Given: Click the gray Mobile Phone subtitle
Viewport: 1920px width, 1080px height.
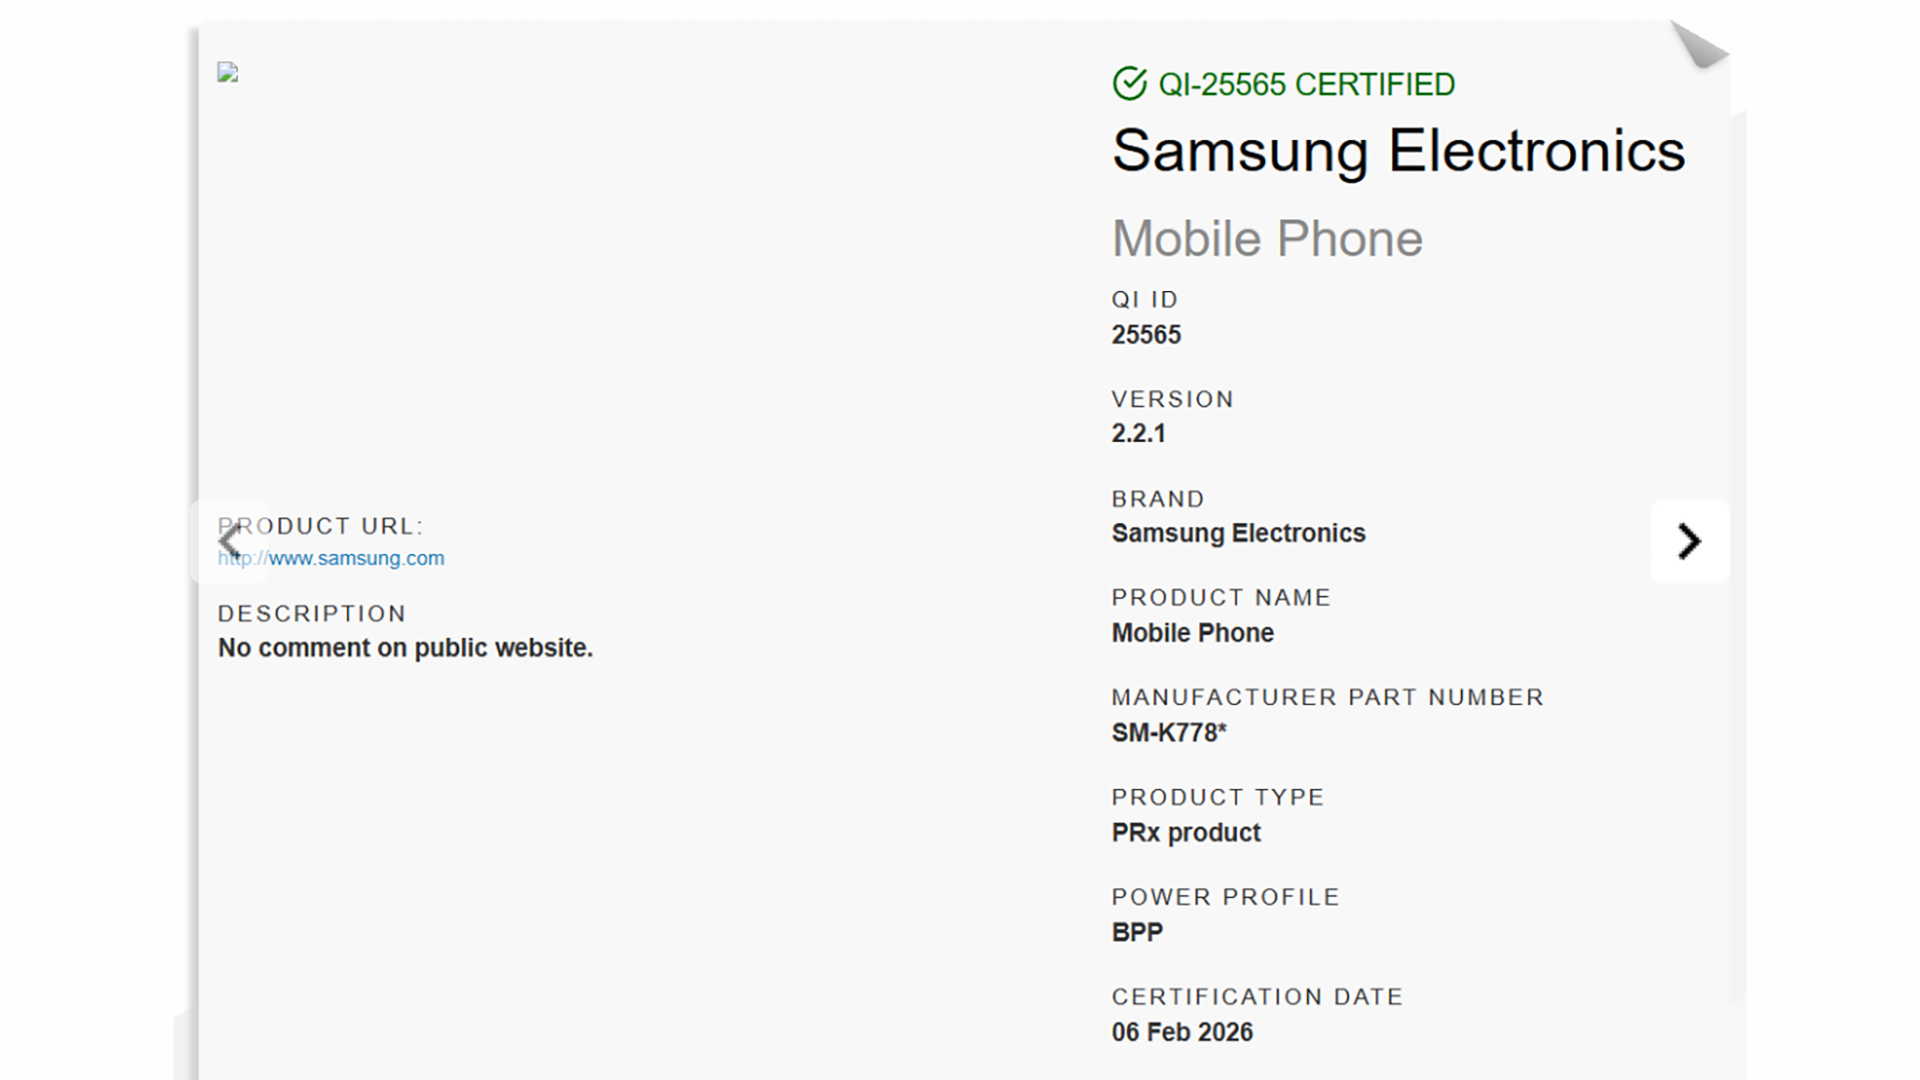Looking at the screenshot, I should click(1267, 239).
